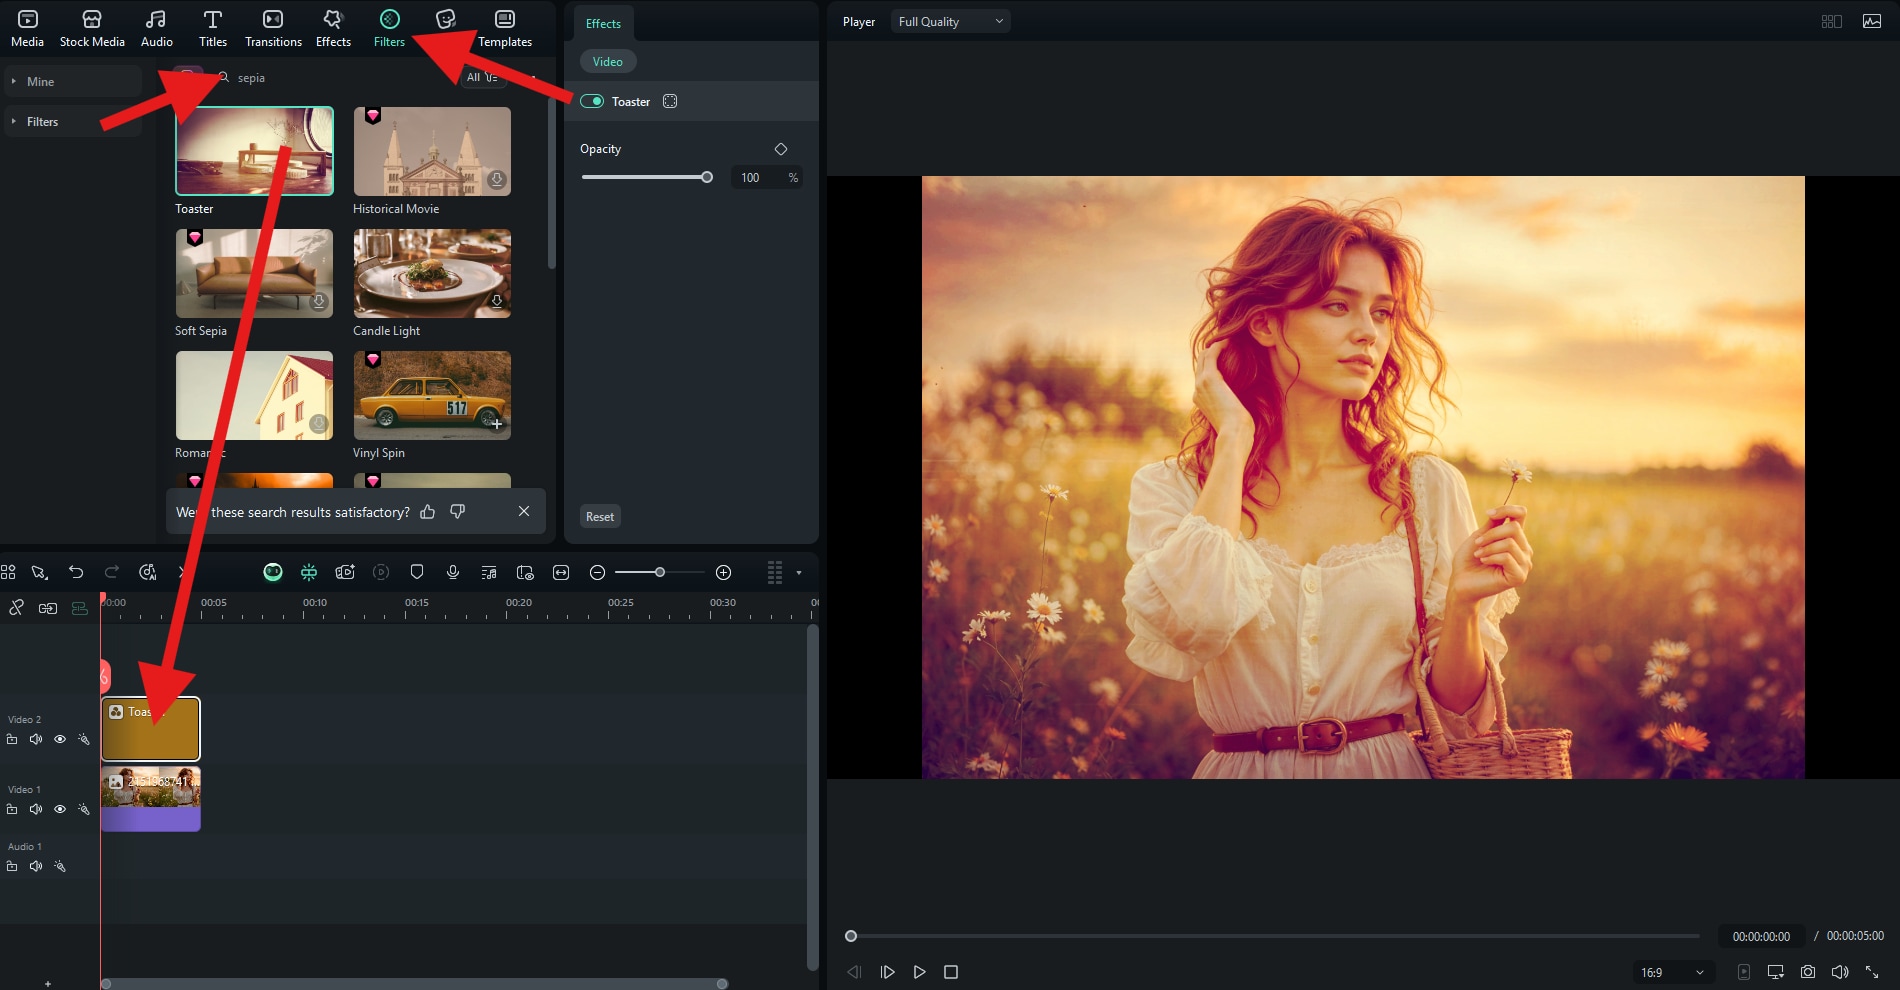Open the Effects tab in the top toolbar
The height and width of the screenshot is (990, 1900).
pyautogui.click(x=333, y=28)
